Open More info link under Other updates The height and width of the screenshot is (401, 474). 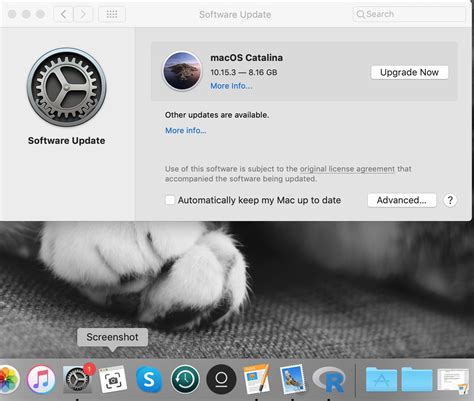coord(186,130)
